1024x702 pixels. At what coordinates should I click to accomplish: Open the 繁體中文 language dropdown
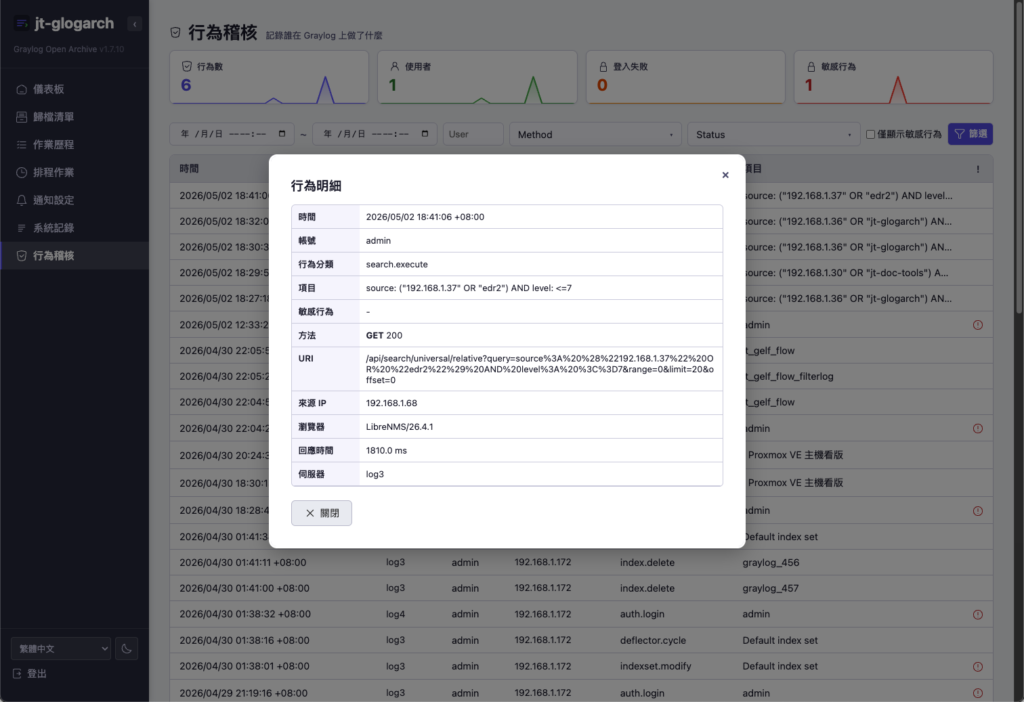pyautogui.click(x=61, y=648)
